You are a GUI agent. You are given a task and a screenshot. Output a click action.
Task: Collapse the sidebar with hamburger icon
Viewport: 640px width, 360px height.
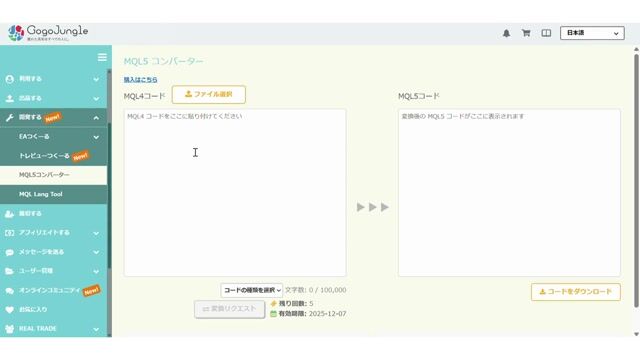tap(102, 58)
